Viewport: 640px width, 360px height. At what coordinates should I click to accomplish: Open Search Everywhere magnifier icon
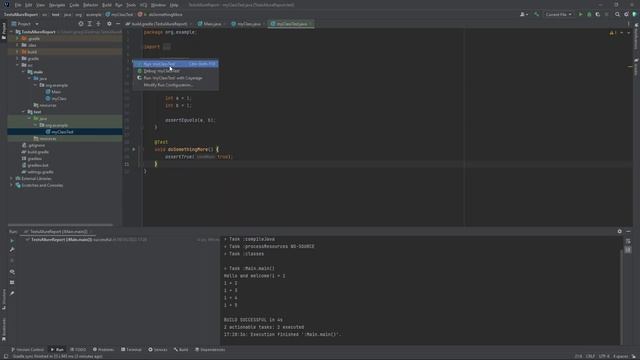(x=617, y=14)
